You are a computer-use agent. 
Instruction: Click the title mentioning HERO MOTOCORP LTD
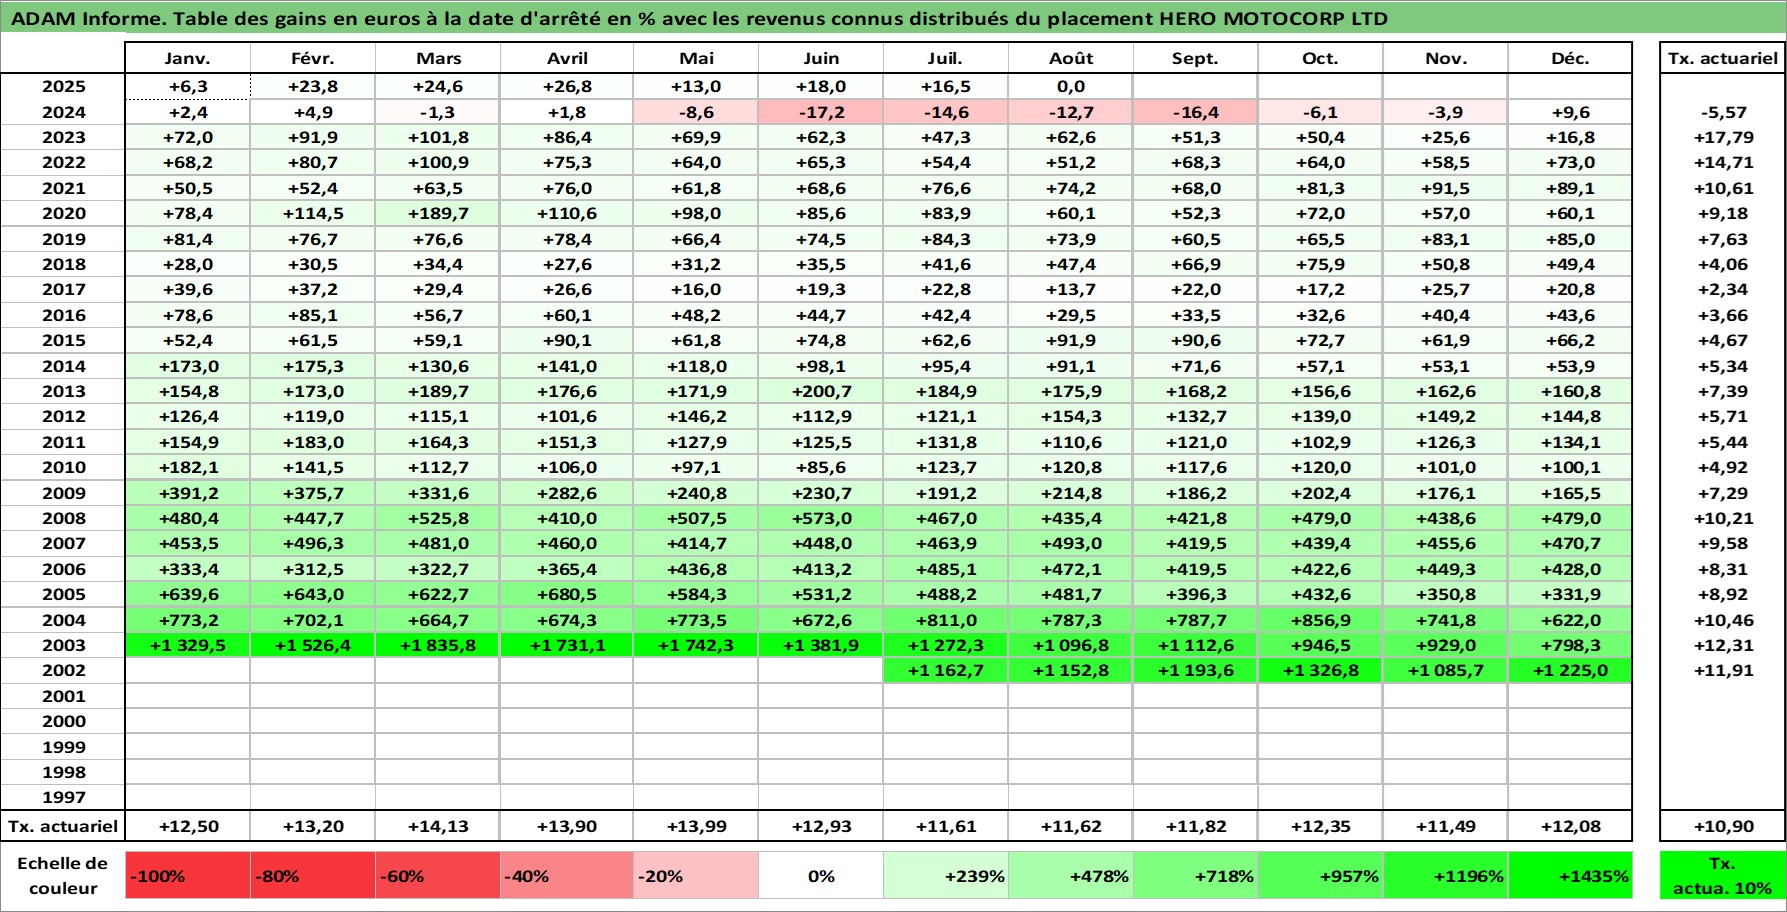click(x=699, y=18)
